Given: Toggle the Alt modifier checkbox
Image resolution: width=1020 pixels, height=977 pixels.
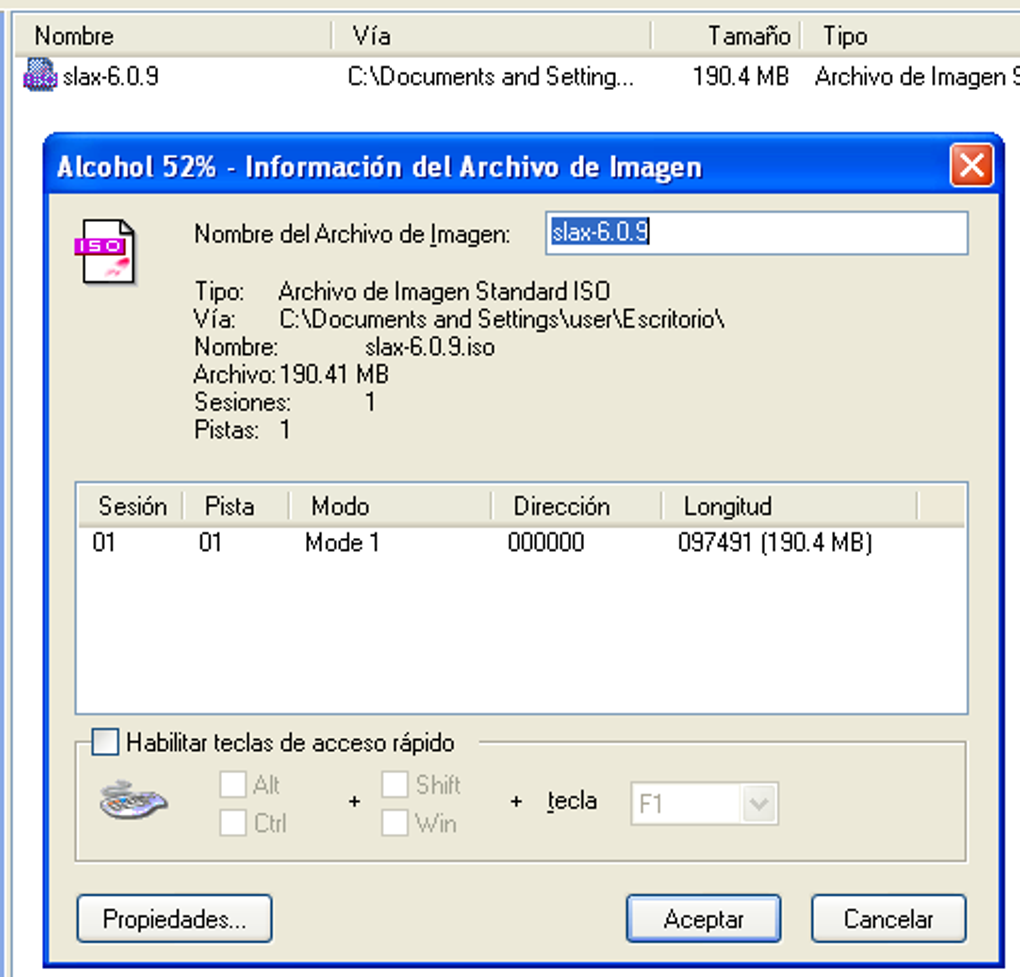Looking at the screenshot, I should 233,784.
